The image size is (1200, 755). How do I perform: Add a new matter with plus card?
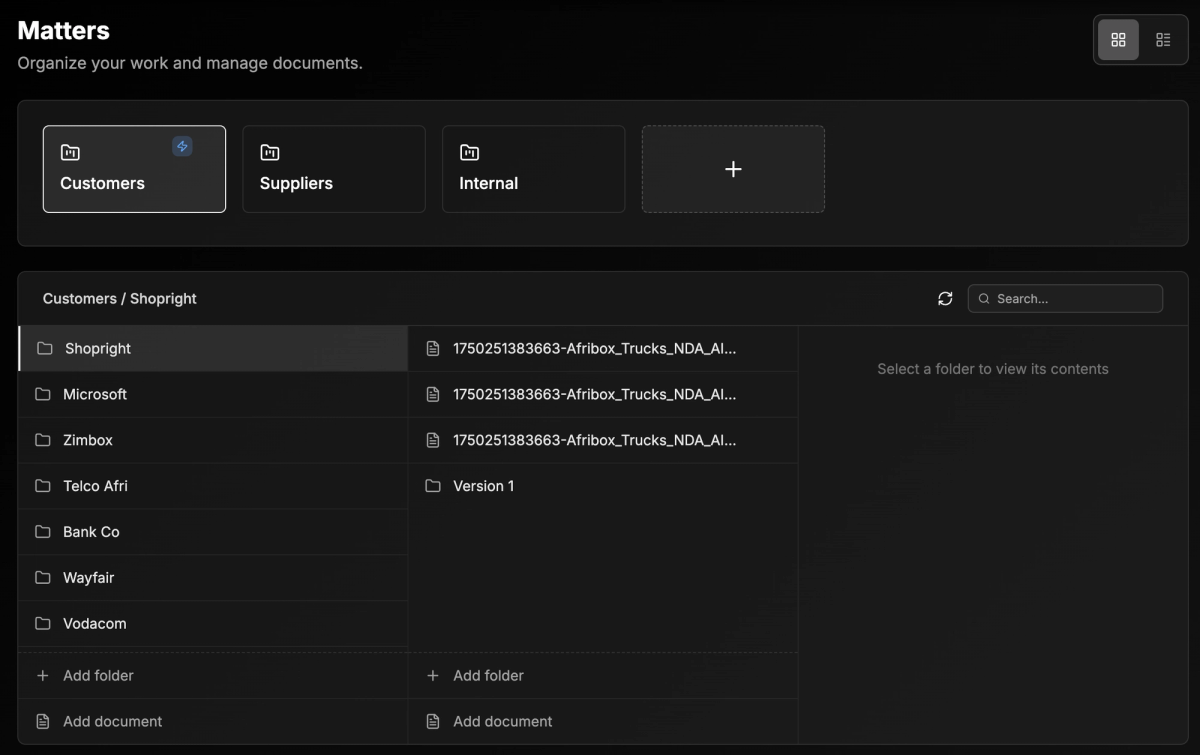pyautogui.click(x=733, y=169)
